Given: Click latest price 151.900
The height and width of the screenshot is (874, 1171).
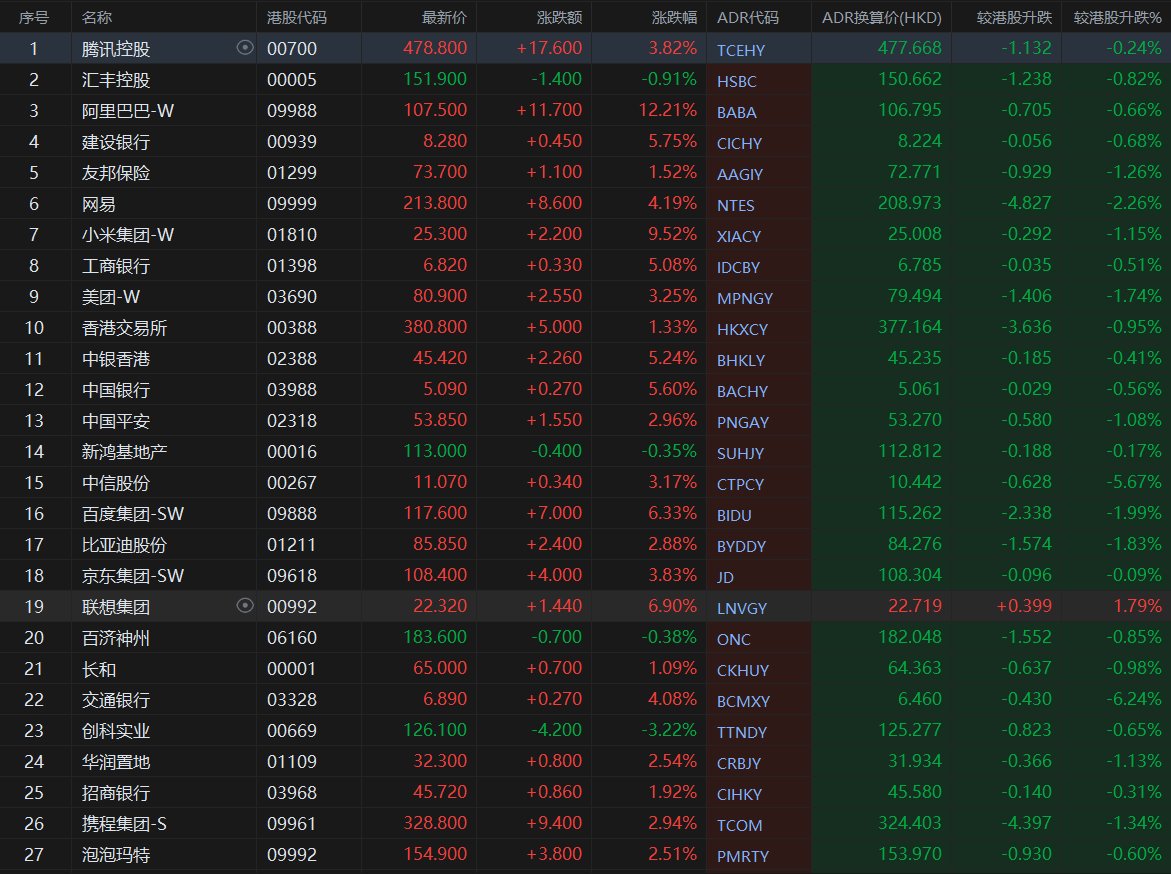Looking at the screenshot, I should click(435, 79).
